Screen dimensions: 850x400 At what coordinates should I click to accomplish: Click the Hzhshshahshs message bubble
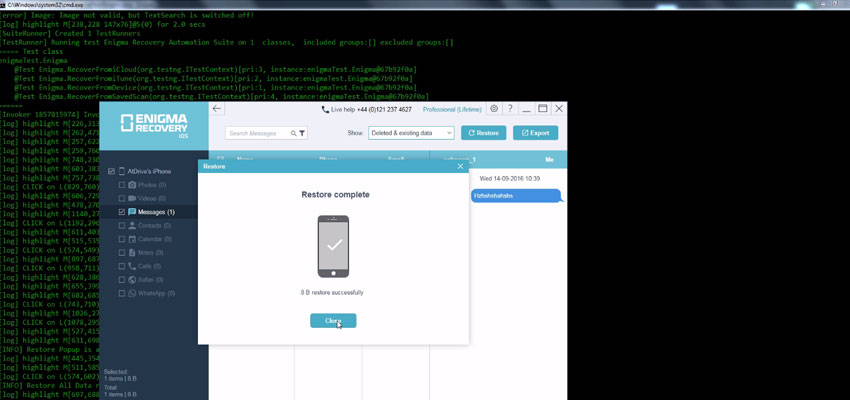tap(516, 196)
